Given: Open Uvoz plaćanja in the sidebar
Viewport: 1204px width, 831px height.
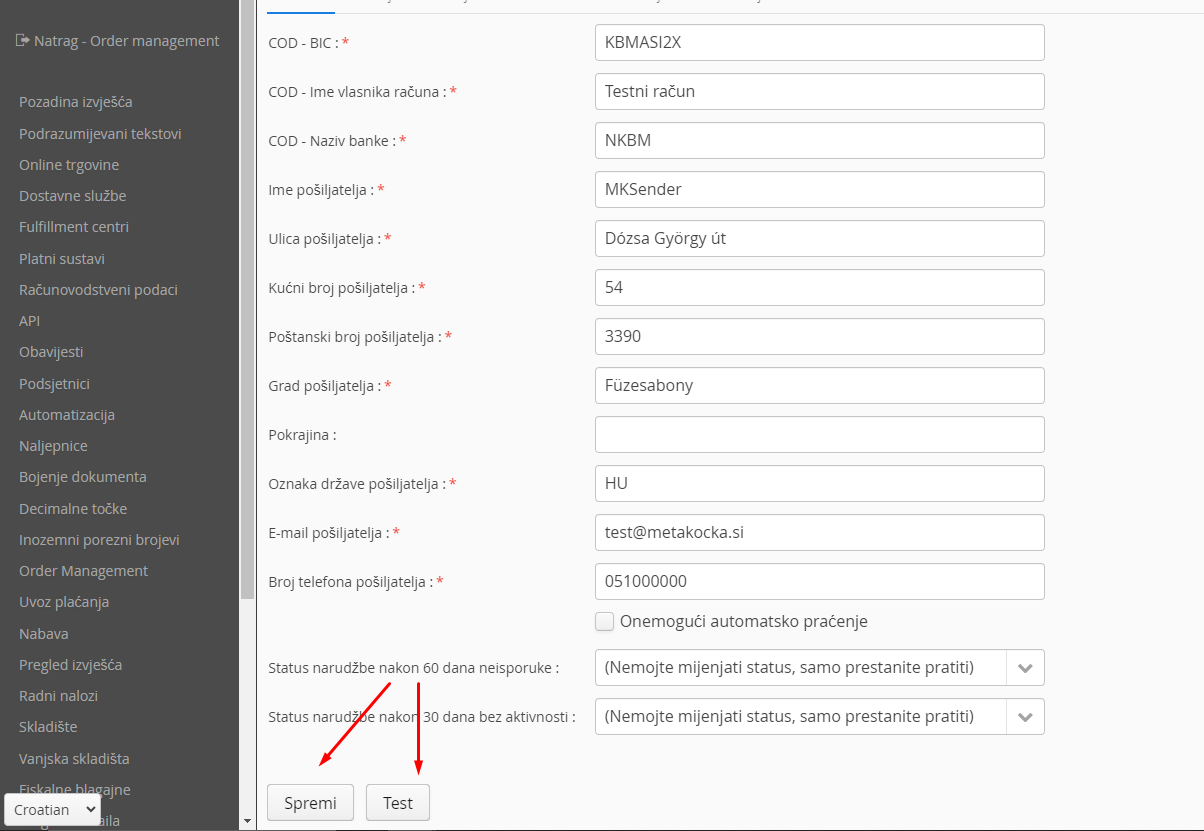Looking at the screenshot, I should point(64,602).
